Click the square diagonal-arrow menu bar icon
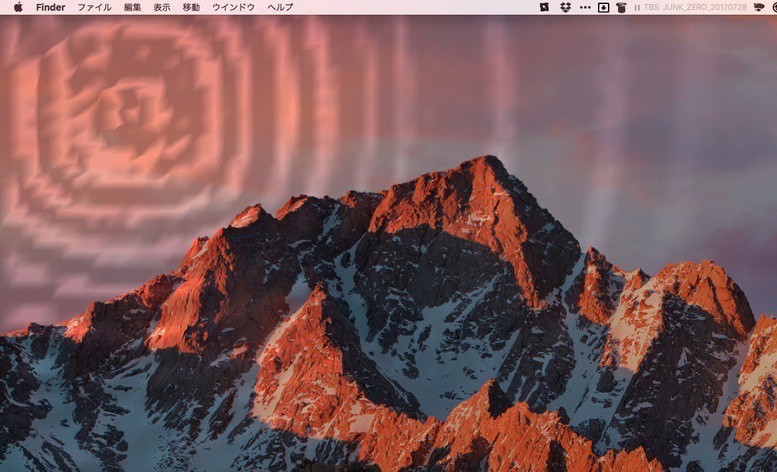Image resolution: width=777 pixels, height=472 pixels. click(544, 7)
